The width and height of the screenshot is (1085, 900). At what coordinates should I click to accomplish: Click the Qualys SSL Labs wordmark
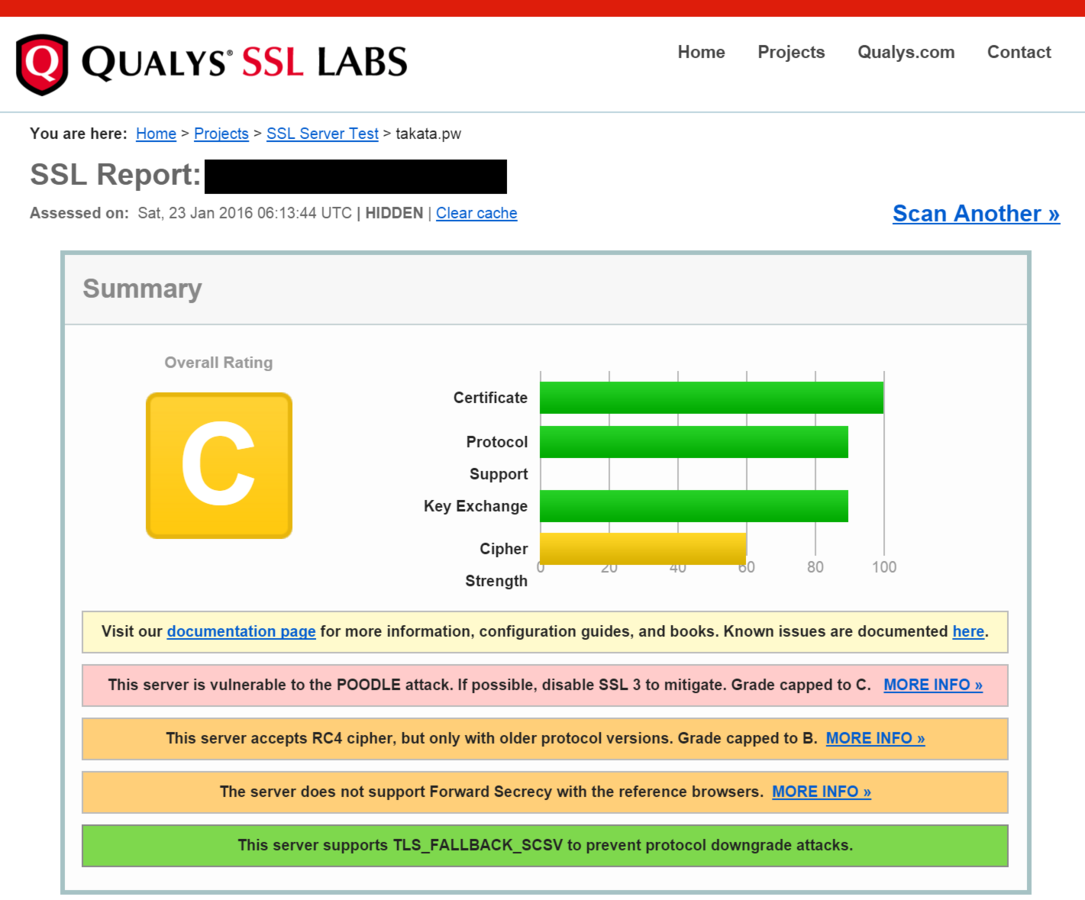[244, 63]
